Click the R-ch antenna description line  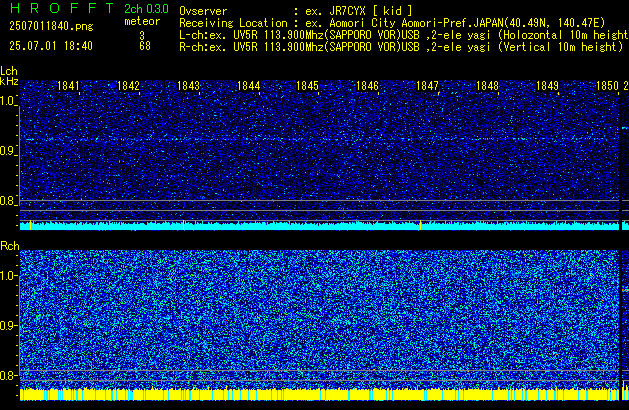point(401,47)
